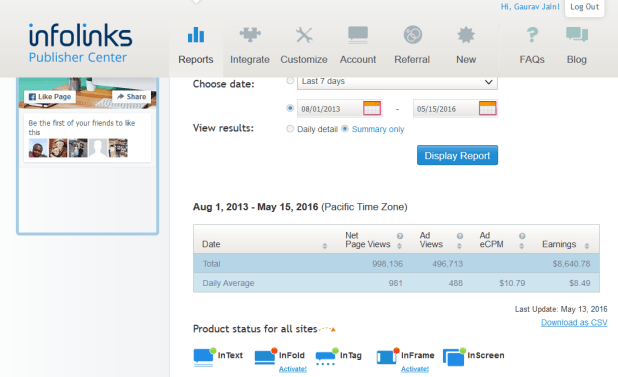Viewport: 618px width, 377px height.
Task: Click the Daily Average eCPM $10.79 cell
Action: click(x=512, y=283)
